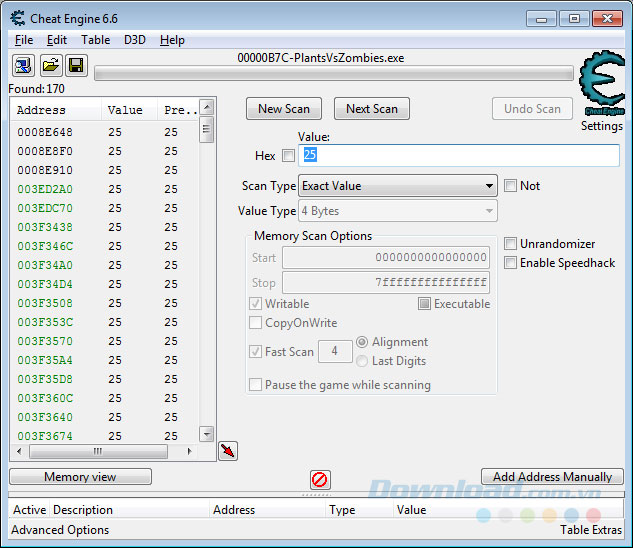
Task: Click the red circle clear list icon
Action: point(320,479)
